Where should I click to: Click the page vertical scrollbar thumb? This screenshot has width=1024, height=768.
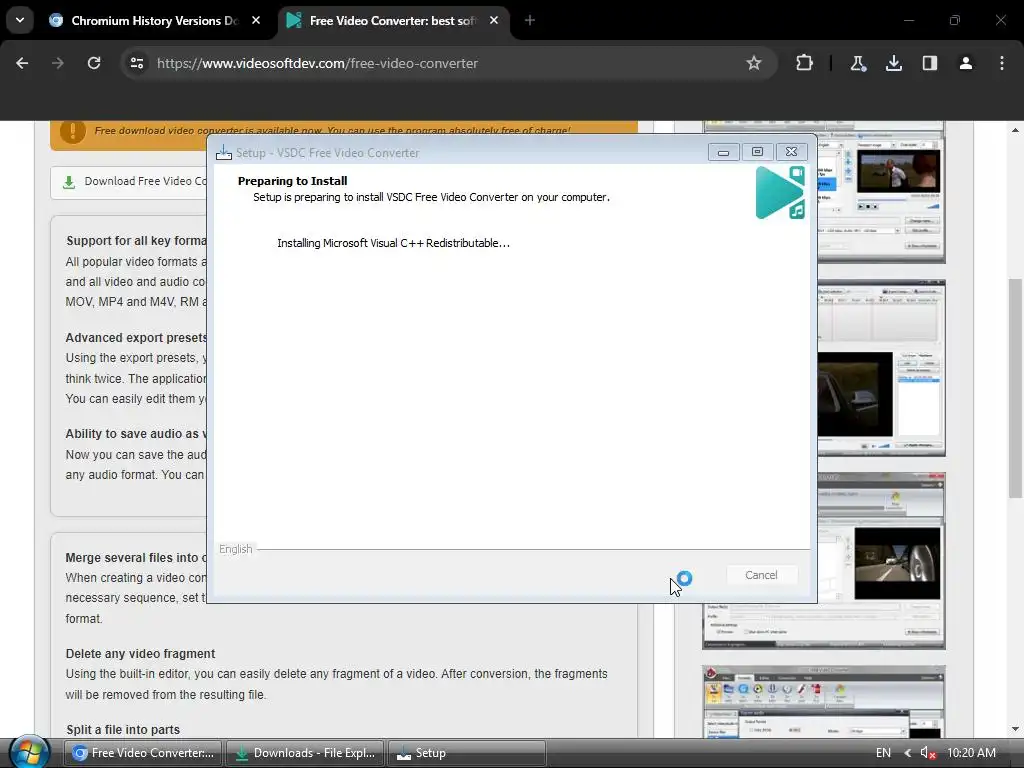1015,388
